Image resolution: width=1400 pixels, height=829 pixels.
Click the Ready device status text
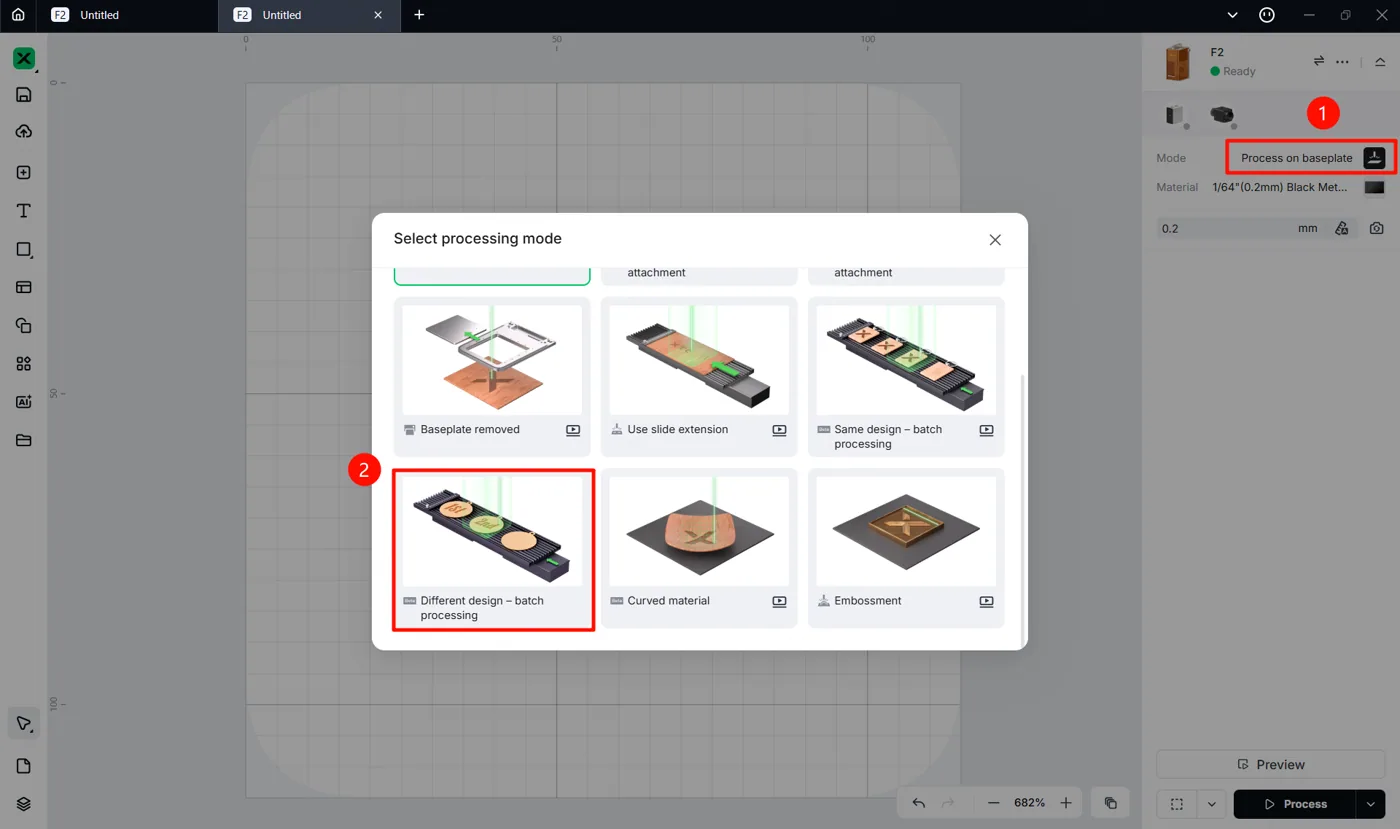click(x=1239, y=72)
